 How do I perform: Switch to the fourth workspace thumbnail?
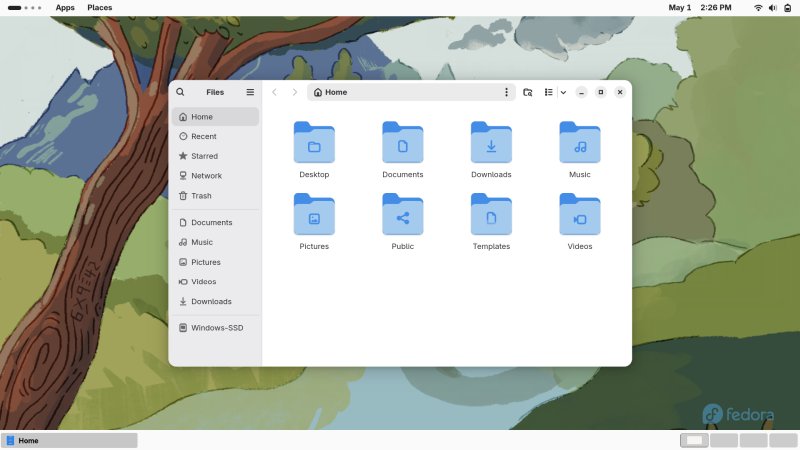coord(783,440)
